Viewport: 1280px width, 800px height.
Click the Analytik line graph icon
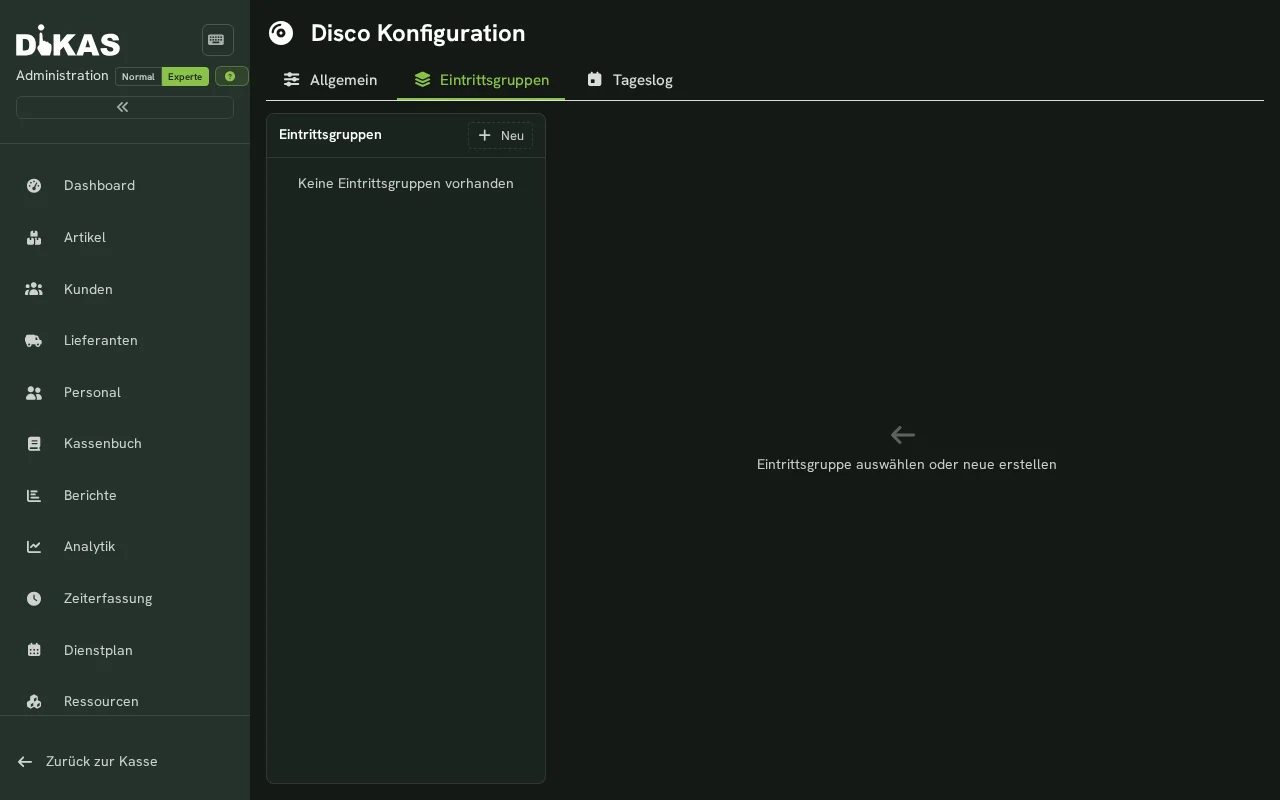pyautogui.click(x=34, y=546)
